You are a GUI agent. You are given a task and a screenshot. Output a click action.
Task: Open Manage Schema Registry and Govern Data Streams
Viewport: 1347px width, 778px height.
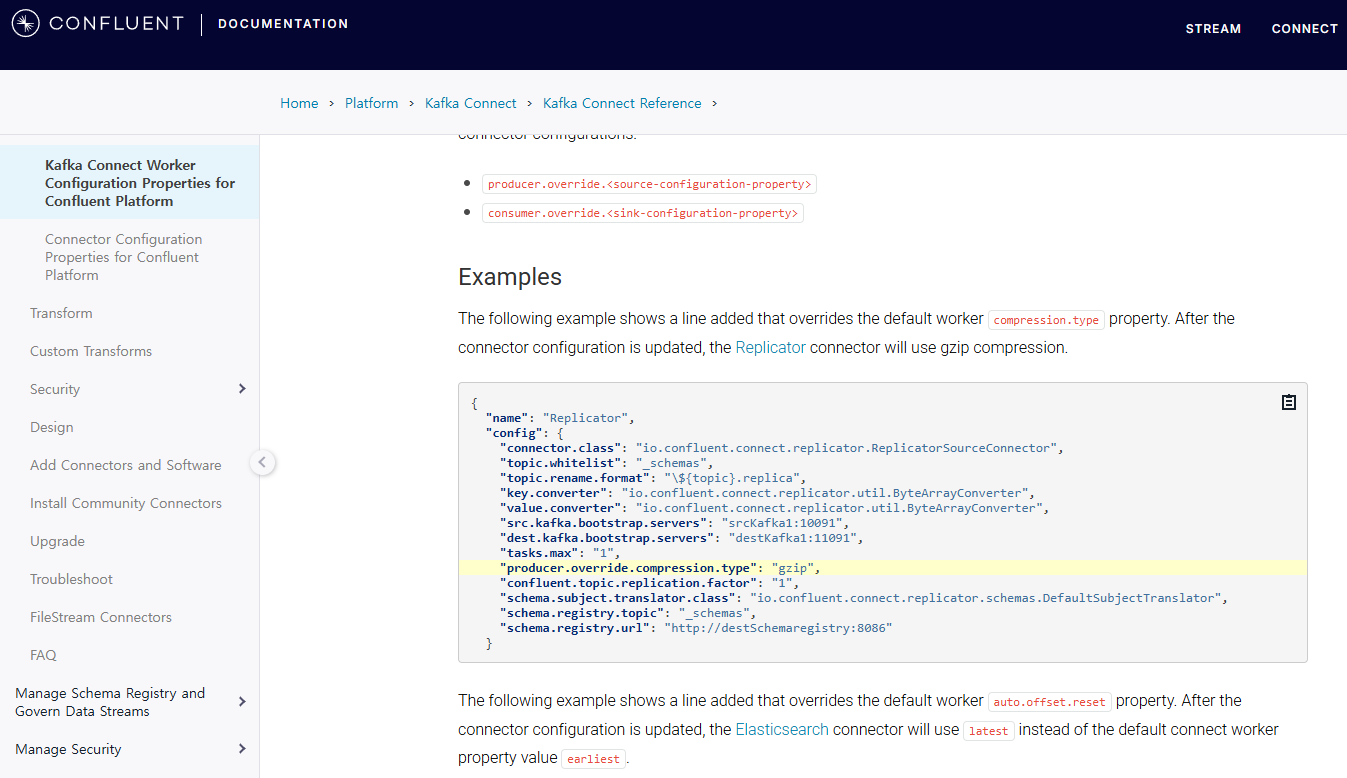(110, 702)
